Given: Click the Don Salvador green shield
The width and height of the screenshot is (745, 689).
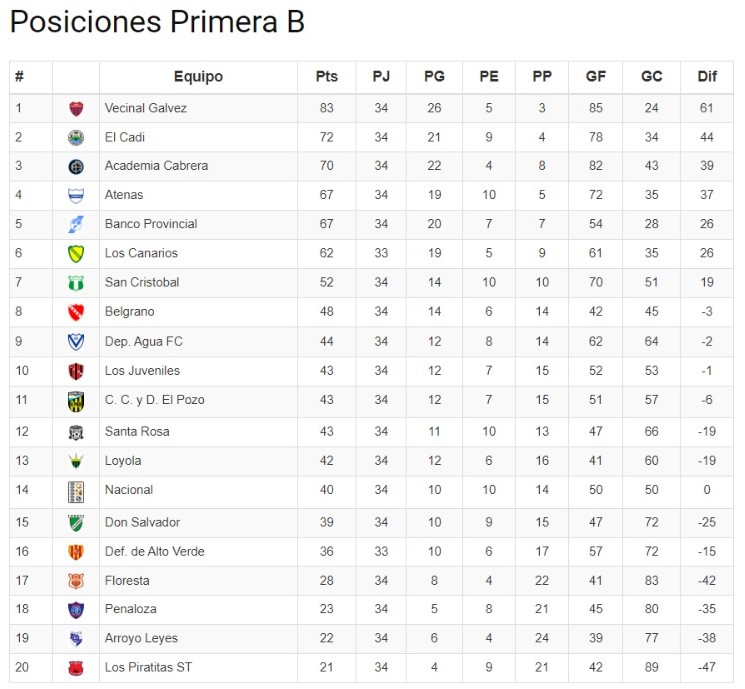Looking at the screenshot, I should 76,523.
